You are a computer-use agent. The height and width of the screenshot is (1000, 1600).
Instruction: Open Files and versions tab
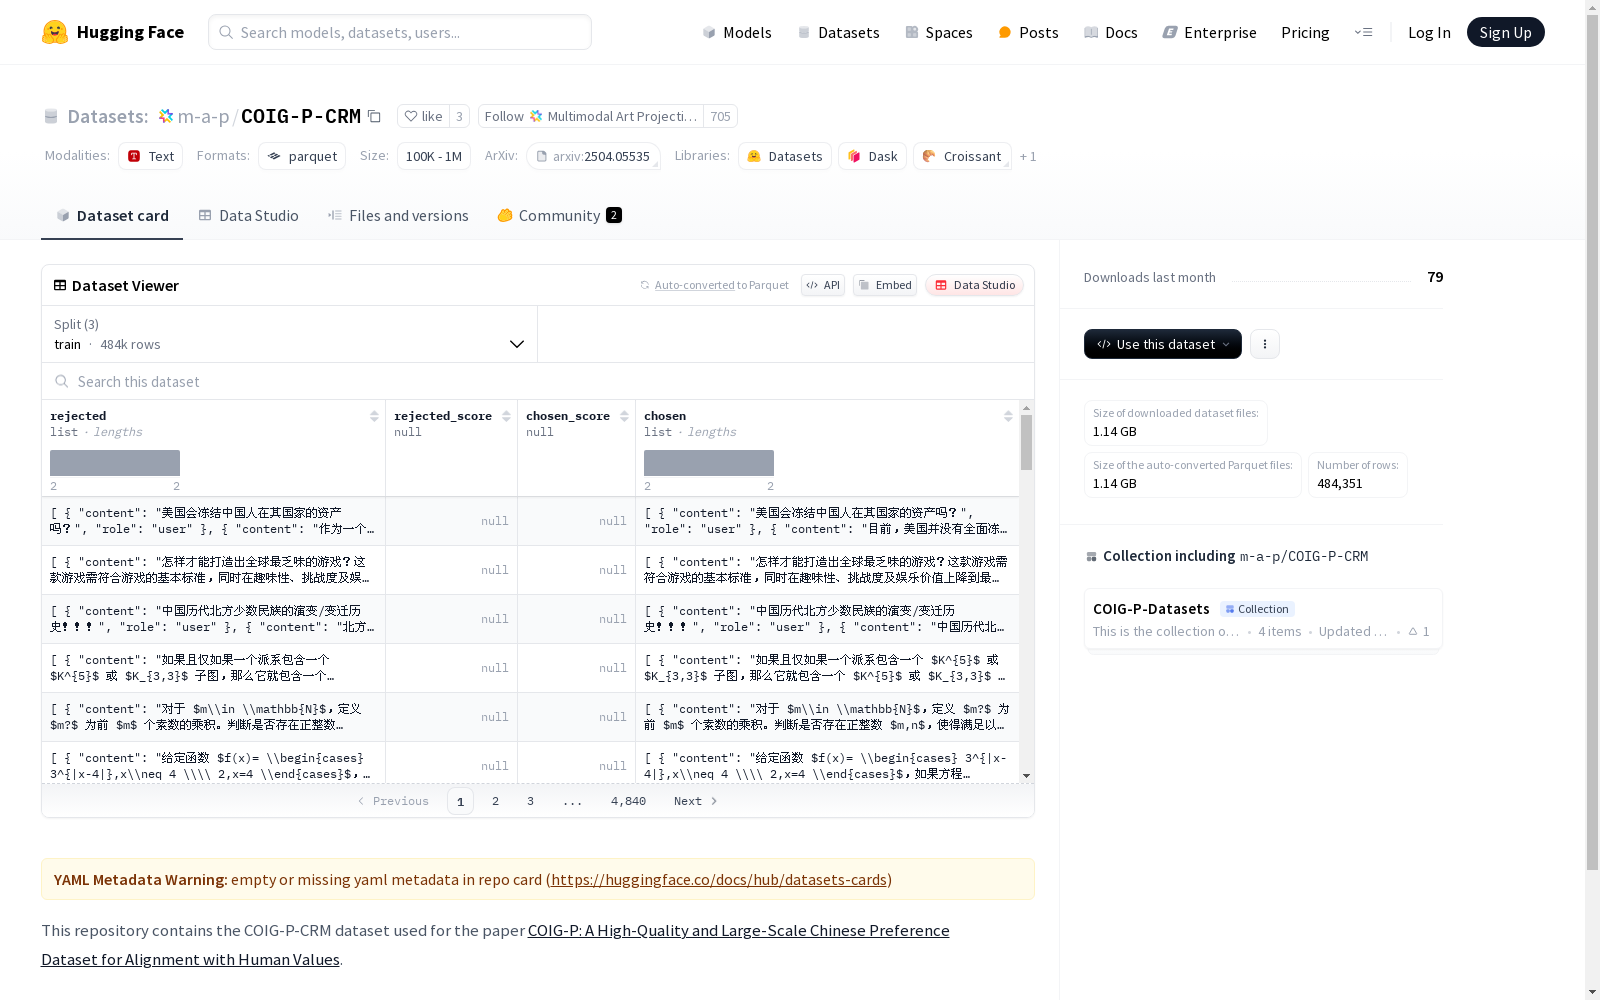[x=398, y=215]
